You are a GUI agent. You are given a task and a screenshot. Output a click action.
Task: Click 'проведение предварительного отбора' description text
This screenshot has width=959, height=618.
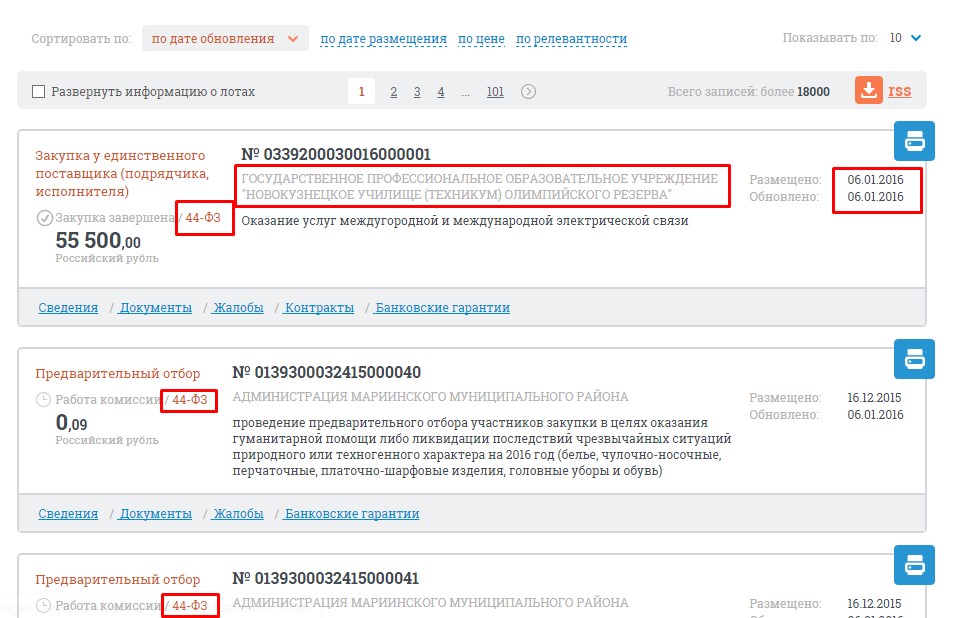tap(482, 447)
